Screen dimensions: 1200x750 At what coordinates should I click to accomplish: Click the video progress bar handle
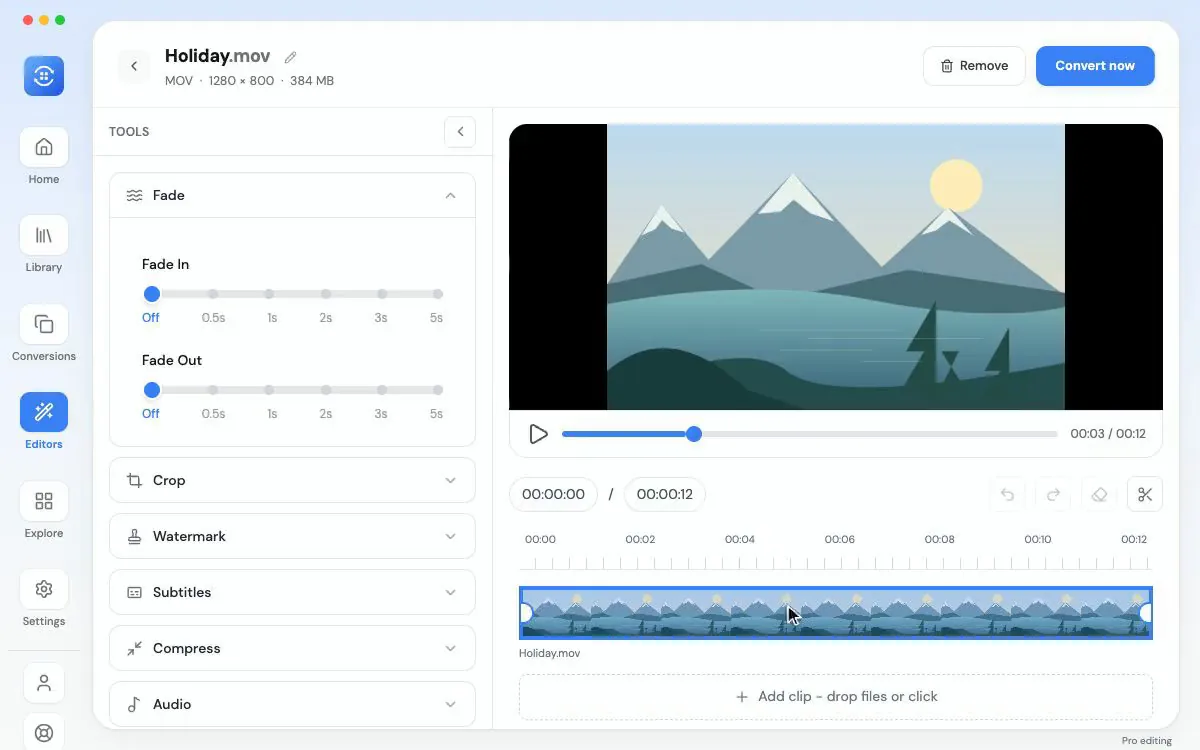pyautogui.click(x=694, y=434)
